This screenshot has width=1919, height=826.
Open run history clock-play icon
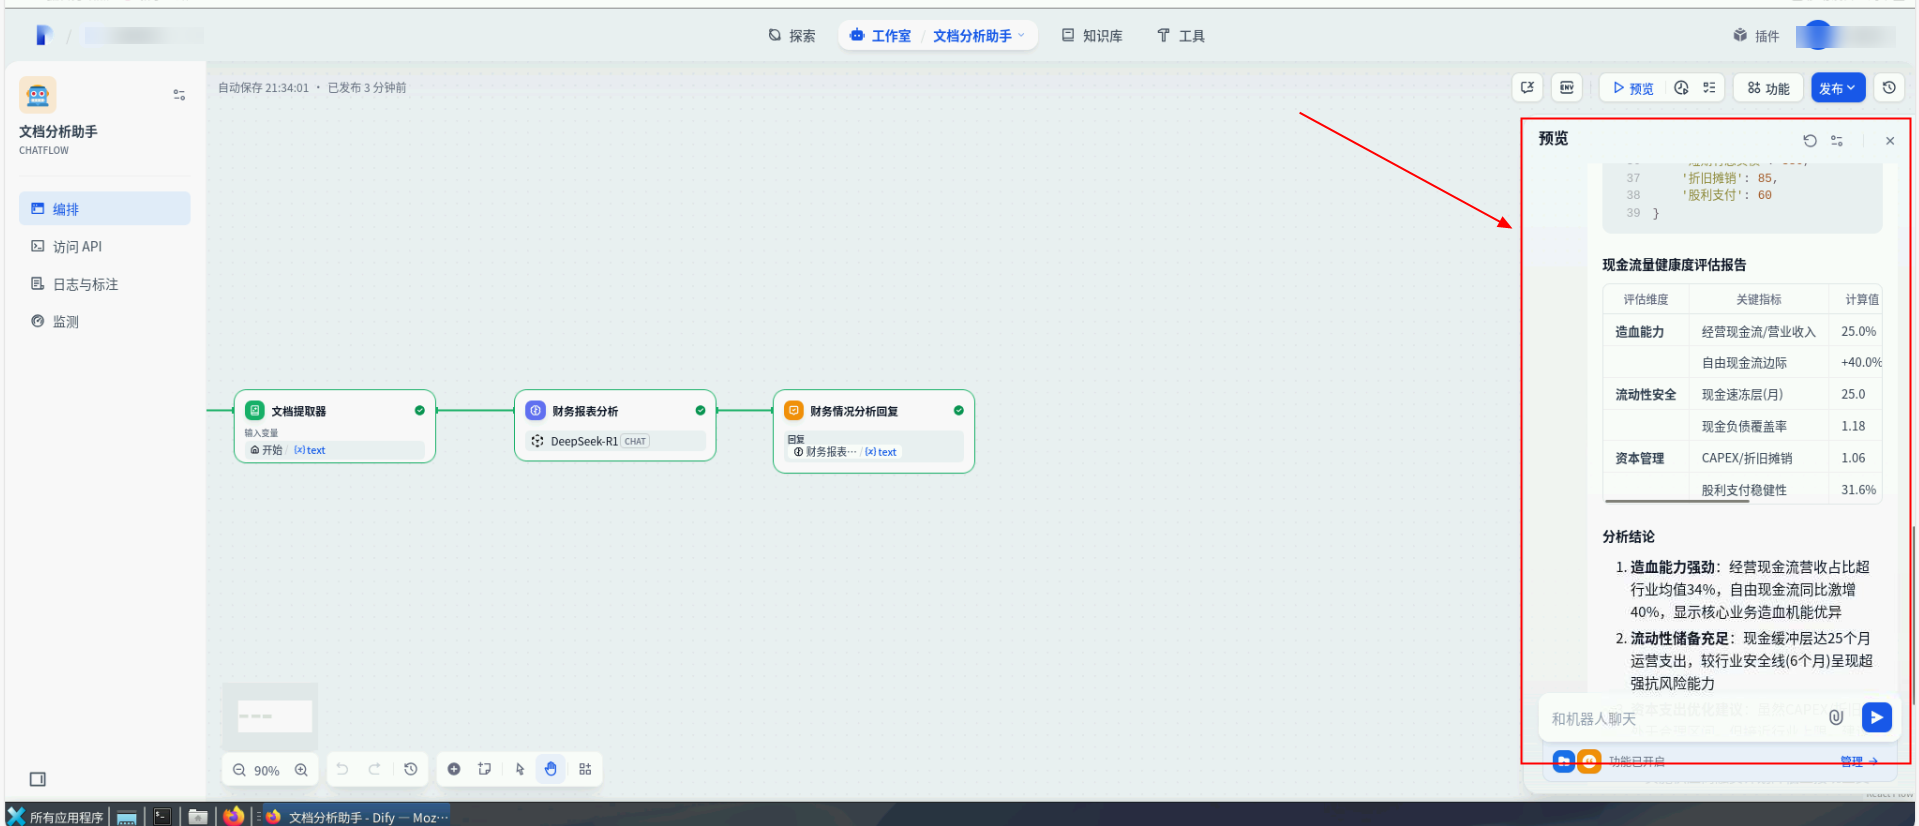point(1681,88)
